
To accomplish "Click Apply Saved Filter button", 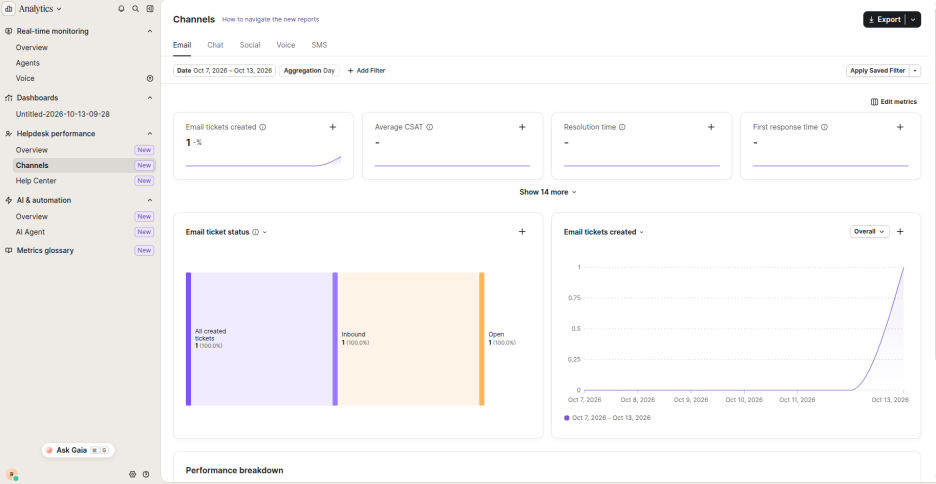I will [878, 70].
